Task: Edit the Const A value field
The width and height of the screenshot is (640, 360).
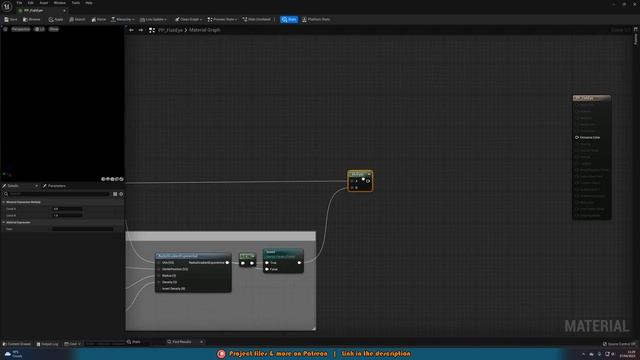Action: 67,209
